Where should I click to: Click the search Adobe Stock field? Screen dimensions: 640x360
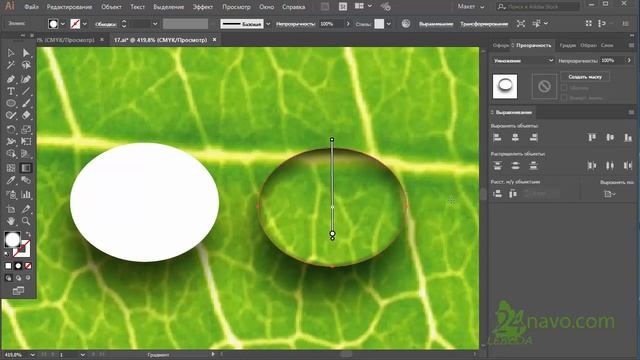point(538,7)
